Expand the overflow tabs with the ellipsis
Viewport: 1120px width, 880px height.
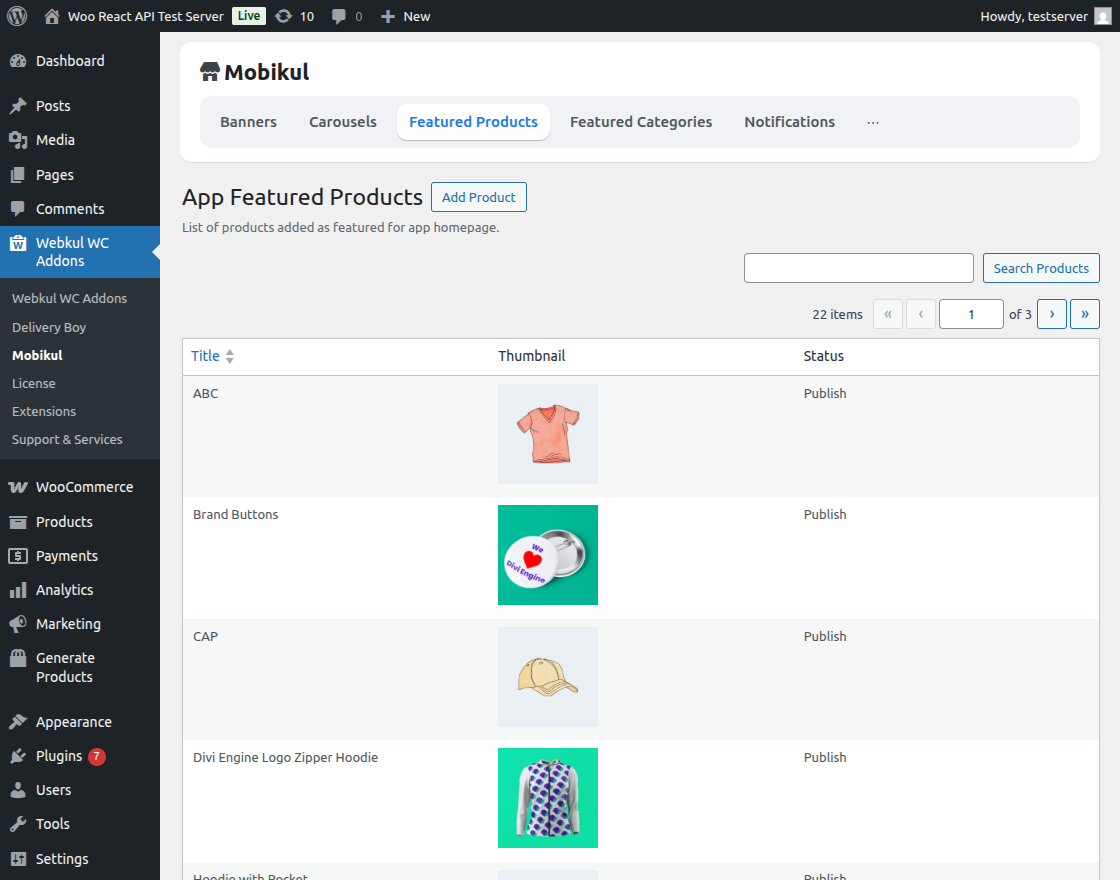(872, 122)
